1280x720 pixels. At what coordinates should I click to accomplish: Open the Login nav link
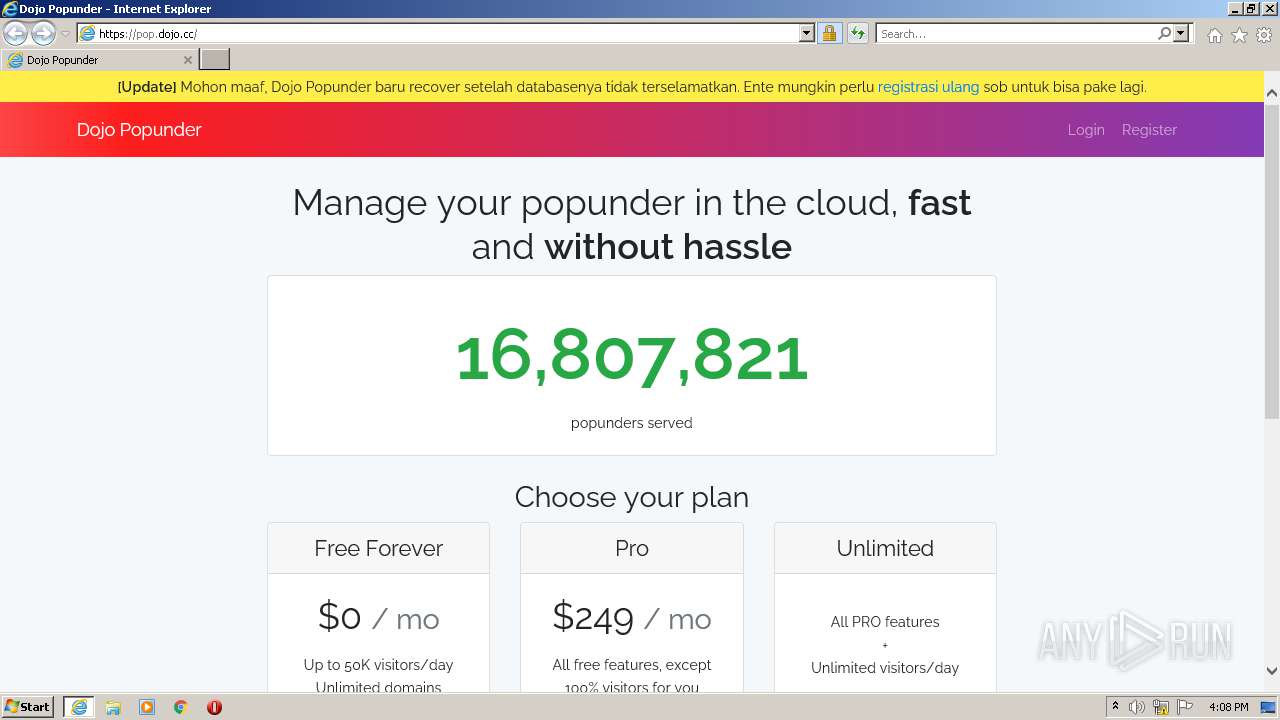[x=1086, y=130]
